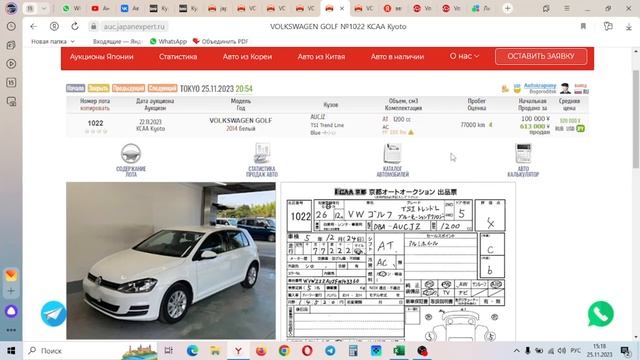Open the Содержание лота steering wheel icon

[x=131, y=154]
